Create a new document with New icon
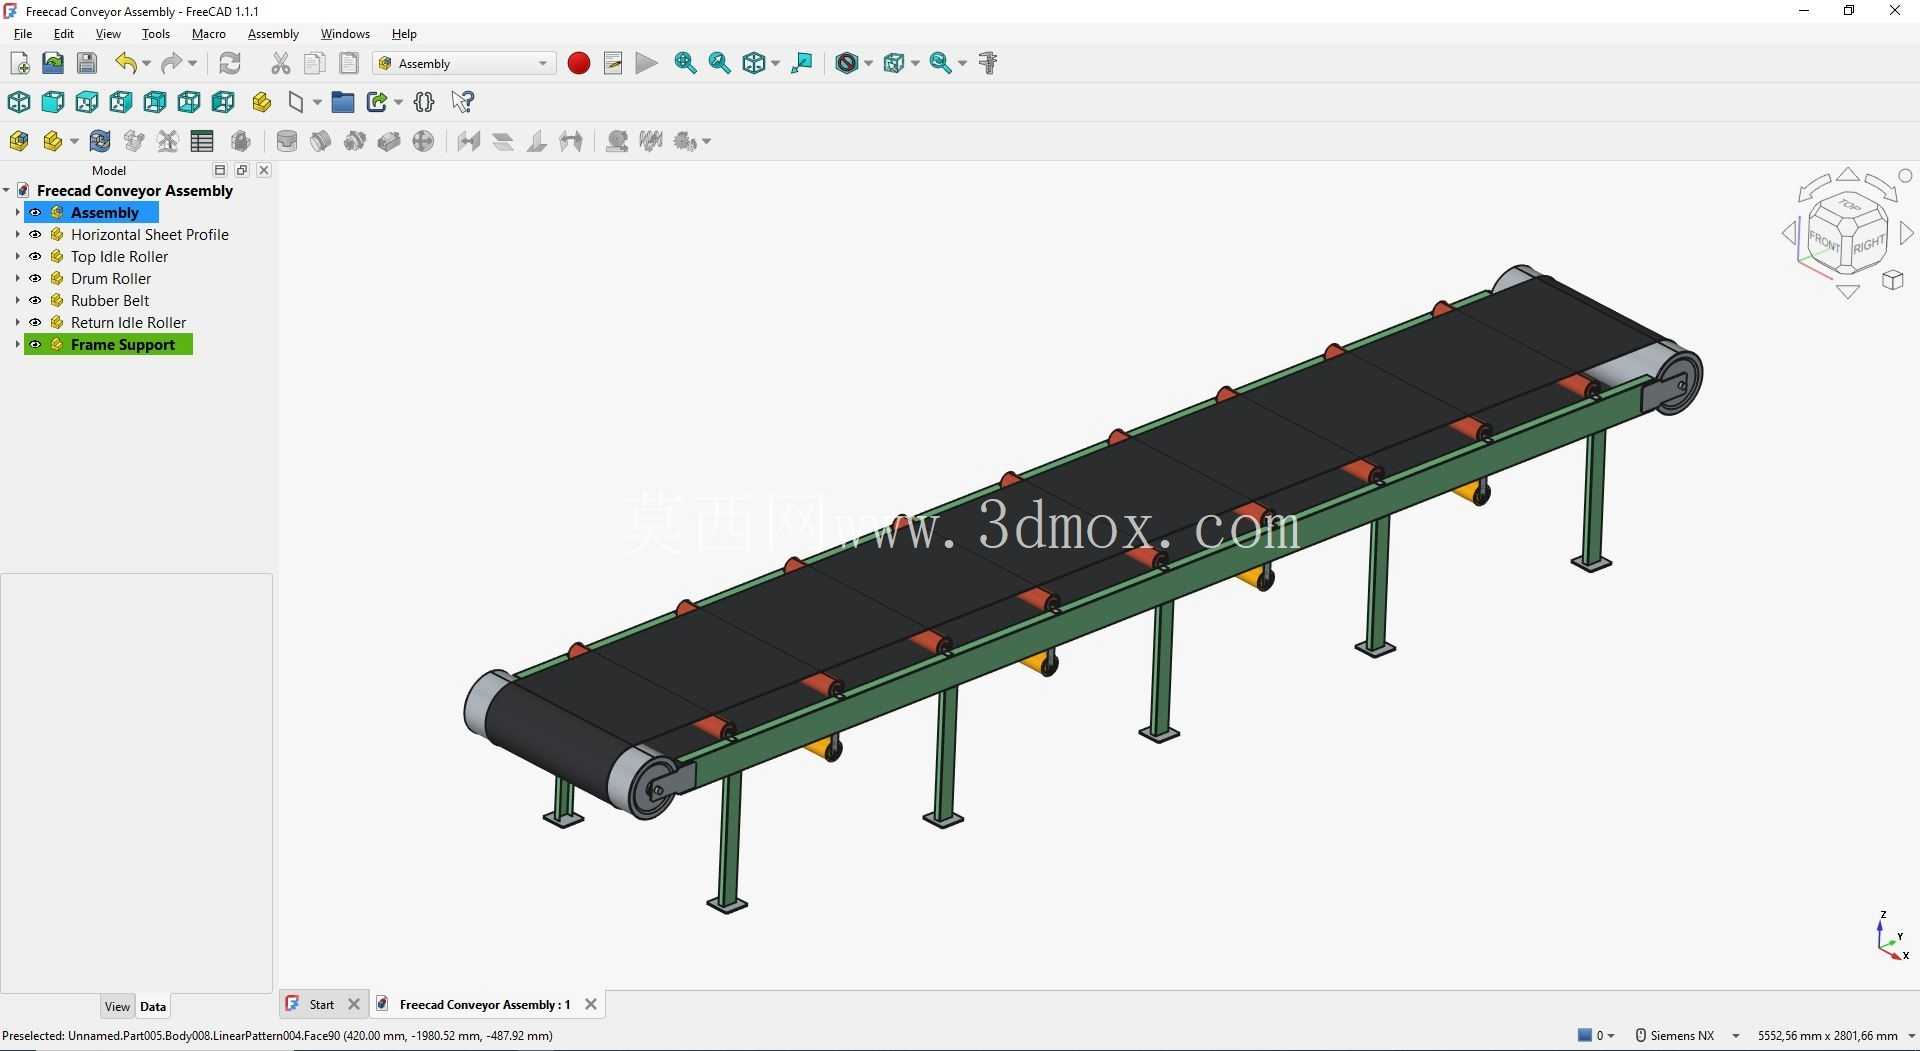Screen dimensions: 1920x1051 (19, 63)
